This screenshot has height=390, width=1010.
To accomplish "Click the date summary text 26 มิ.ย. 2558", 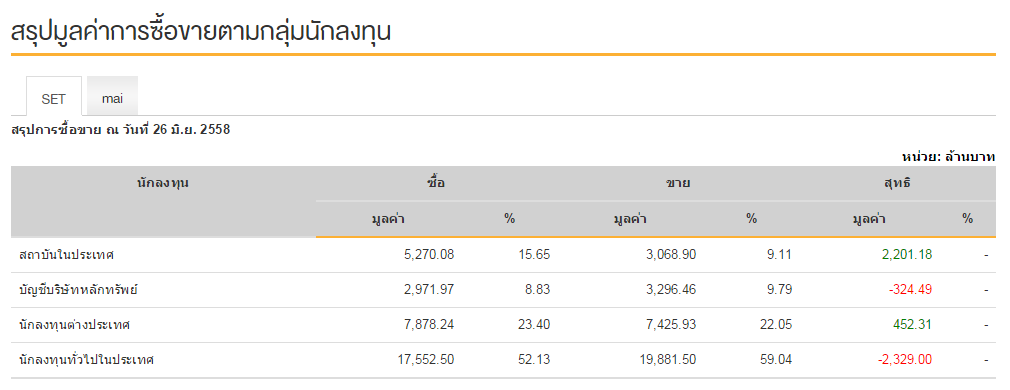I will (191, 130).
